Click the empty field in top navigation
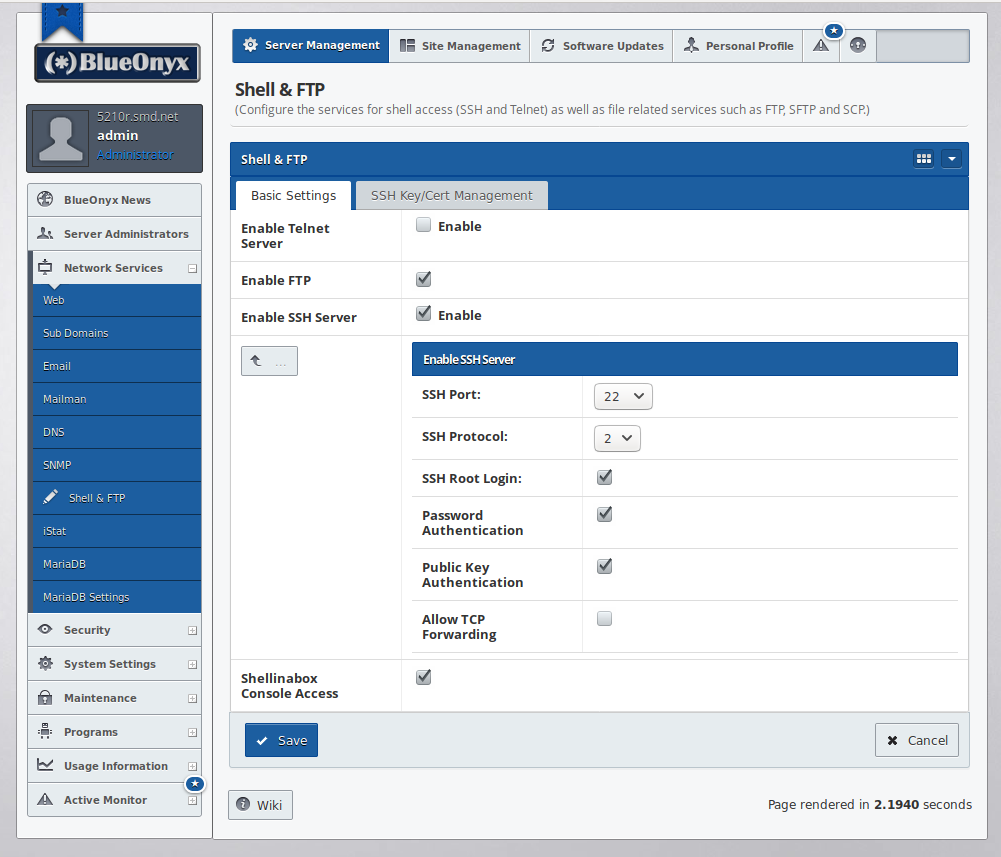 tap(922, 45)
